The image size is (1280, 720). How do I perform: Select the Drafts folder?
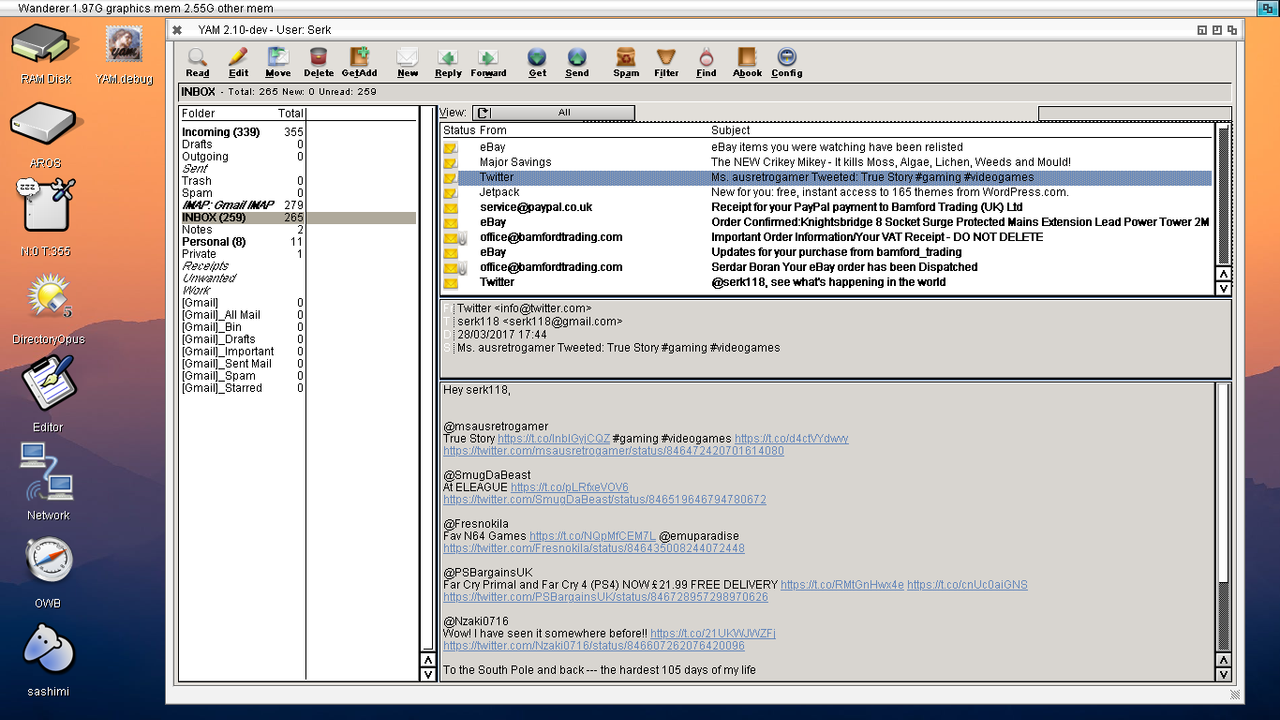point(243,144)
